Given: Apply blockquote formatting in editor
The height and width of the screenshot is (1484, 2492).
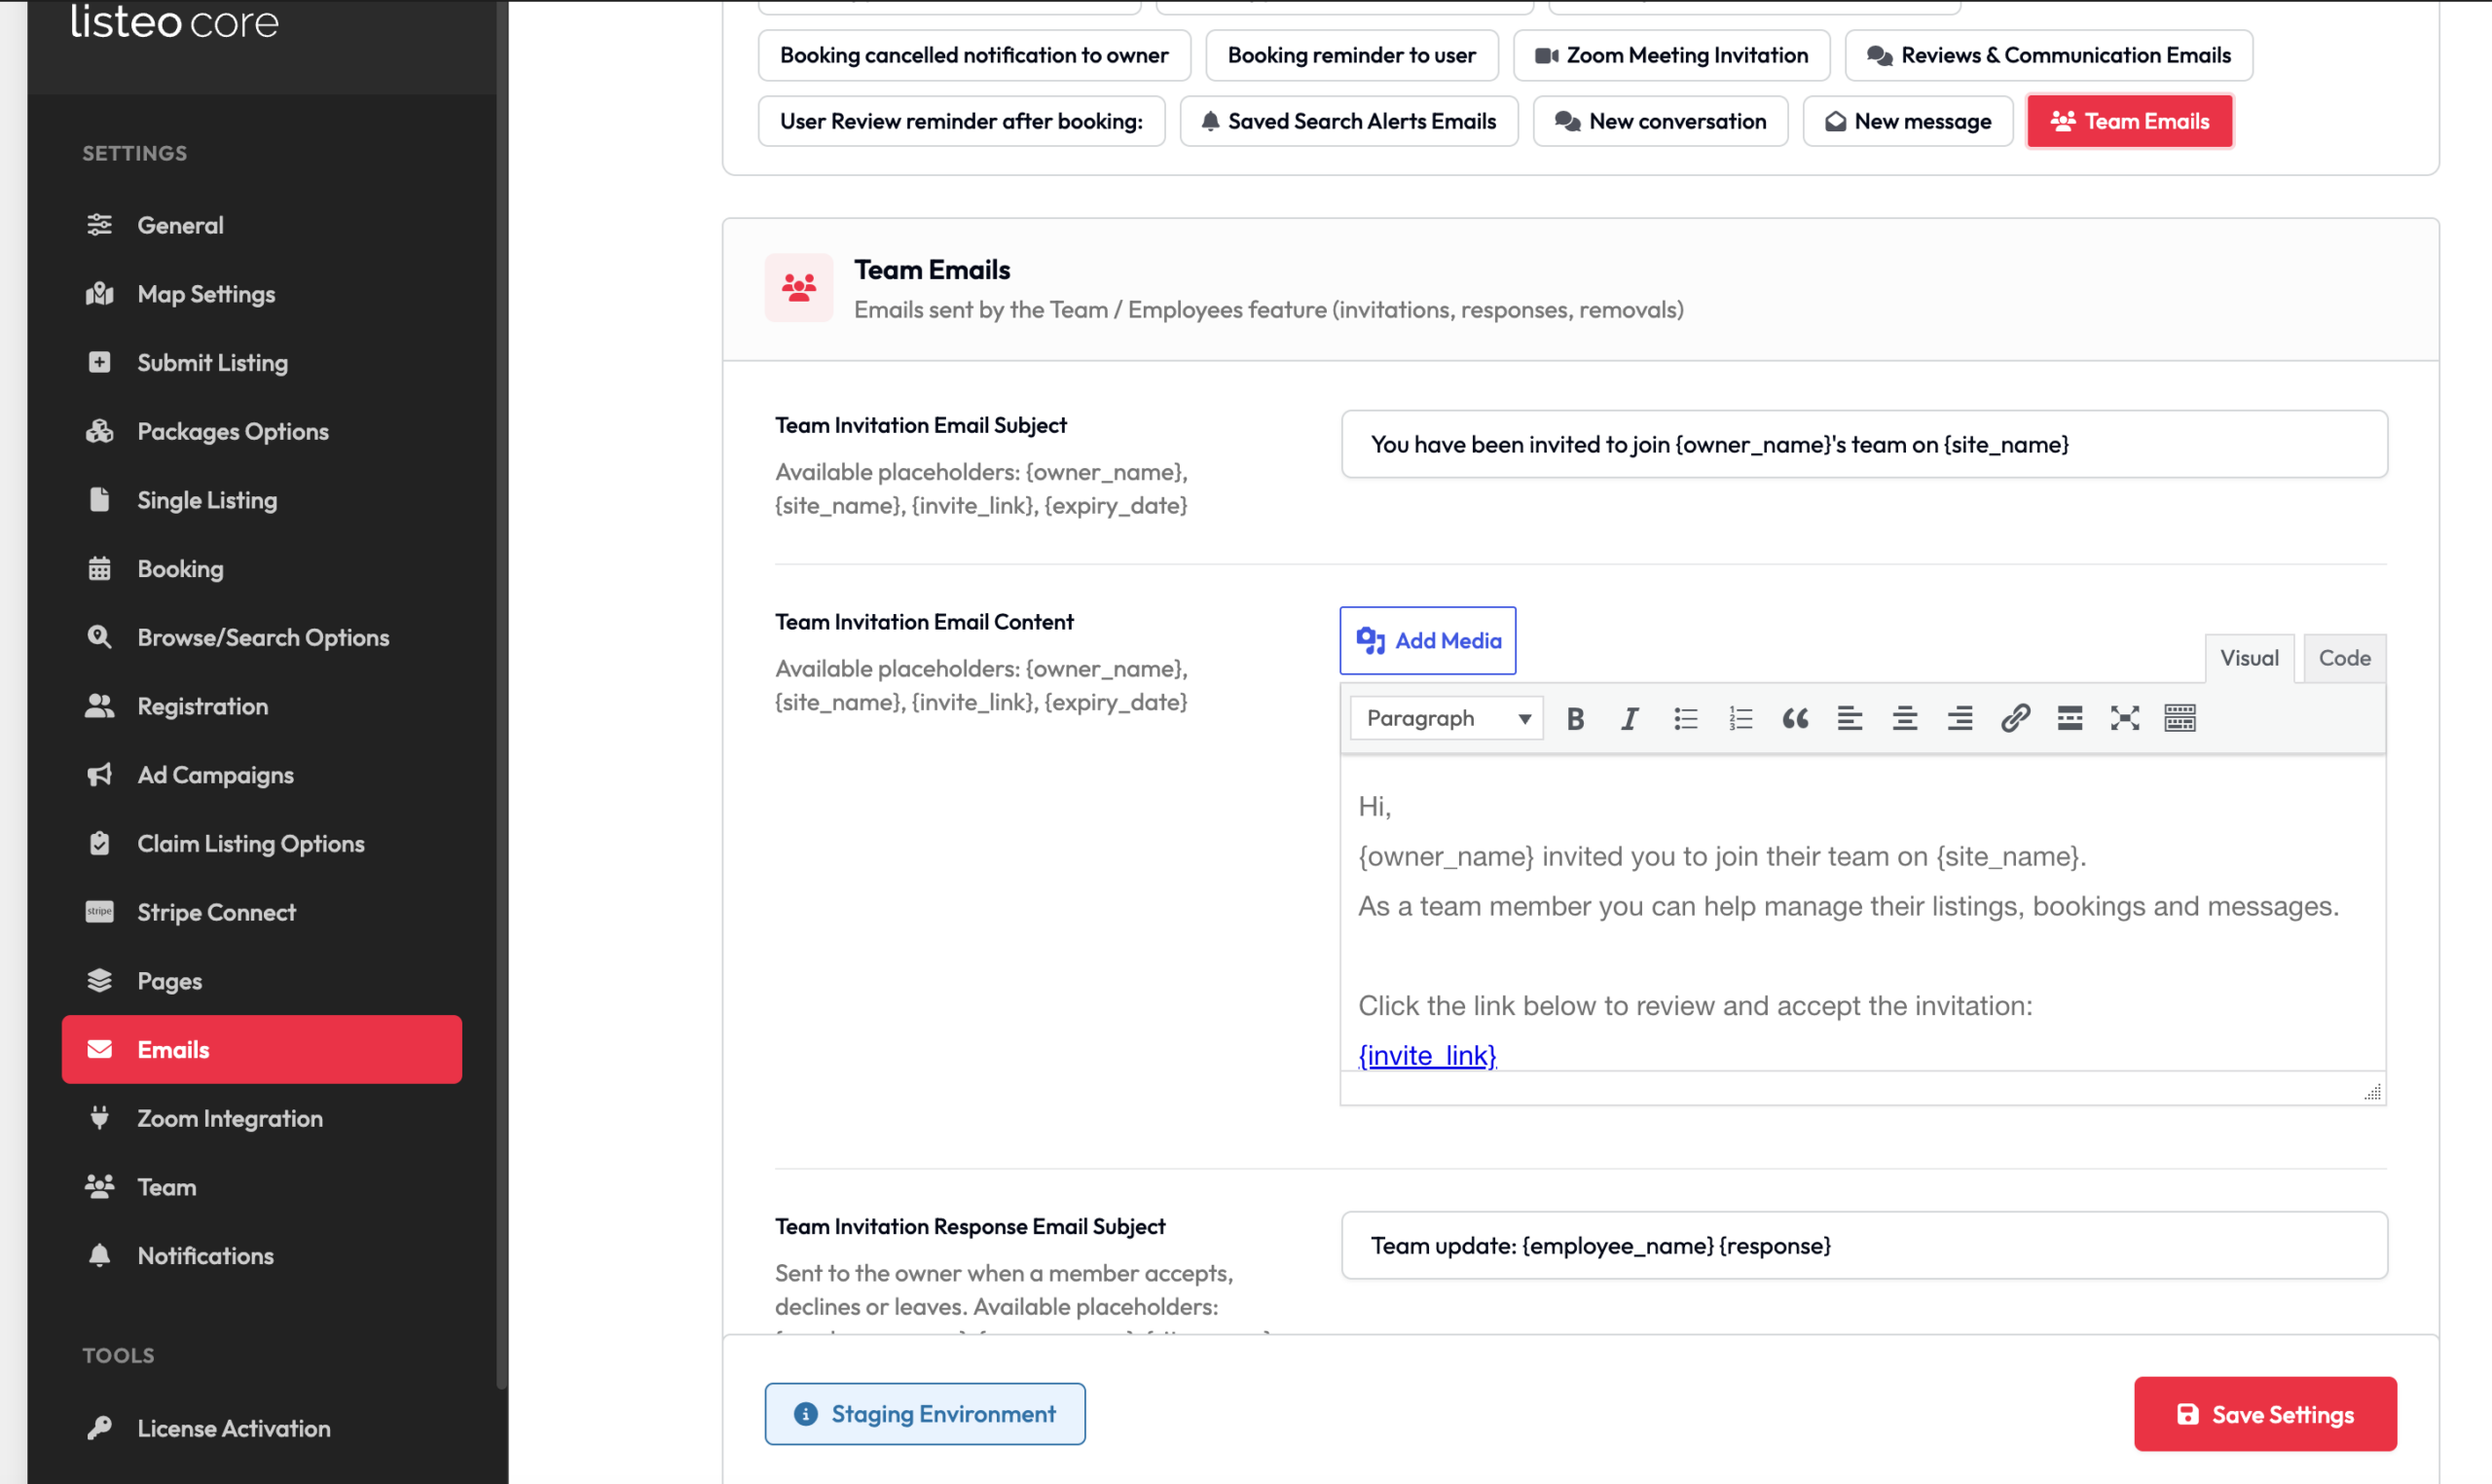Looking at the screenshot, I should (1796, 718).
